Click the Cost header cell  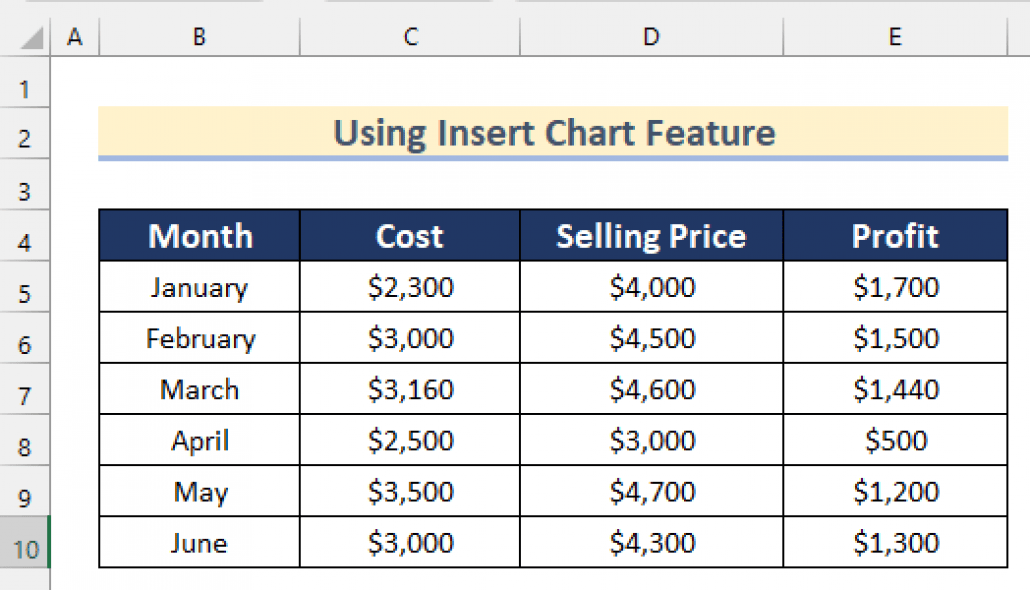click(x=409, y=236)
